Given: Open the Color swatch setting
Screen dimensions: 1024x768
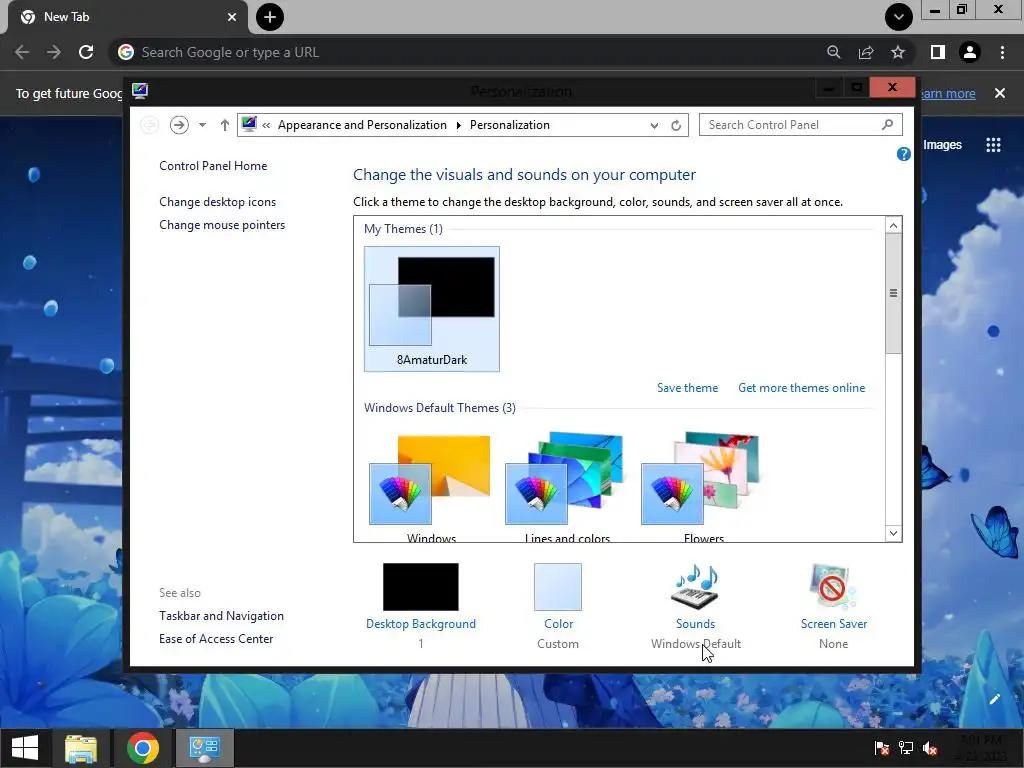Looking at the screenshot, I should coord(558,586).
